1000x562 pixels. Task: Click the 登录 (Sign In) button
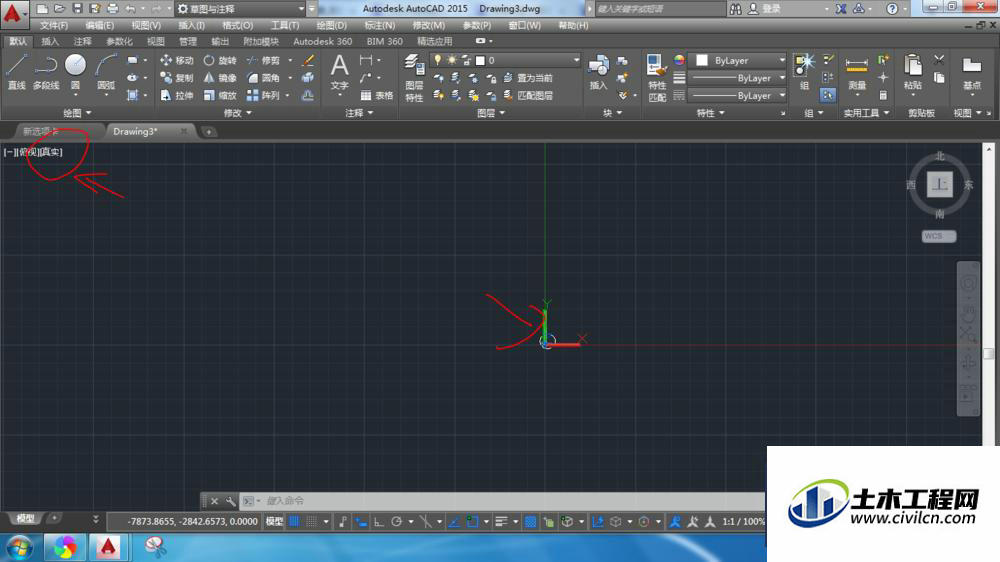click(765, 9)
